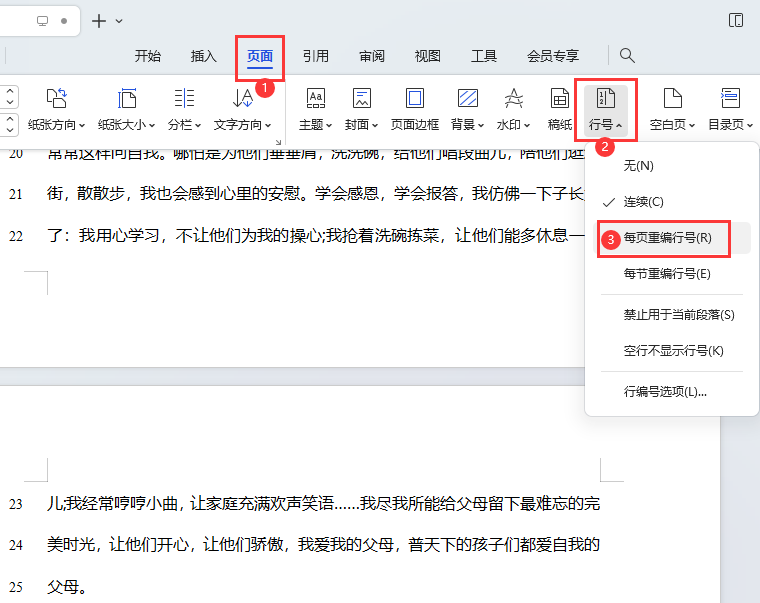Screen dimensions: 760x603
Task: Switch to the 会员专享 tab
Action: (x=553, y=56)
